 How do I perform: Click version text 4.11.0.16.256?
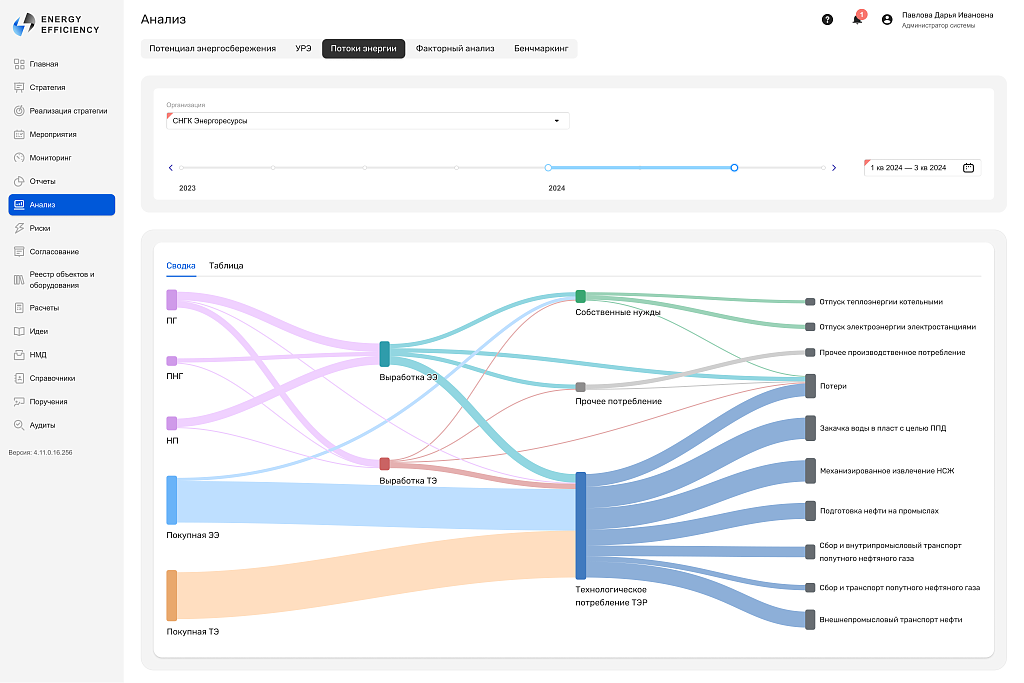tap(40, 453)
